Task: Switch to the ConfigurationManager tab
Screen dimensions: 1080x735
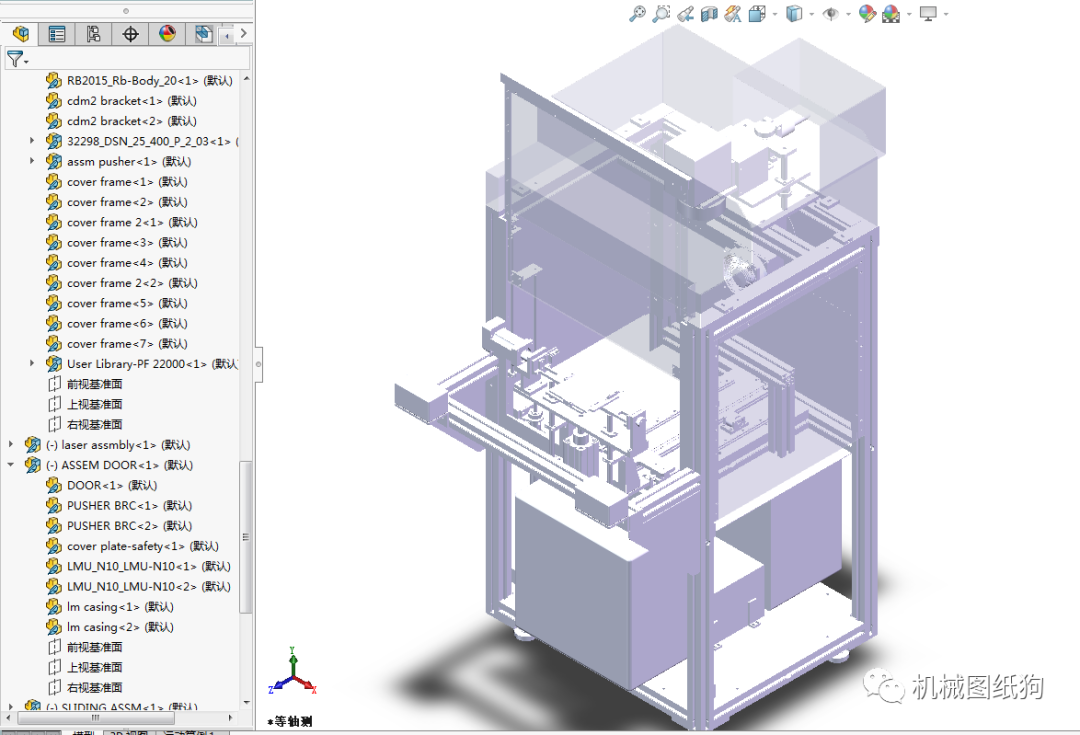Action: [x=93, y=34]
